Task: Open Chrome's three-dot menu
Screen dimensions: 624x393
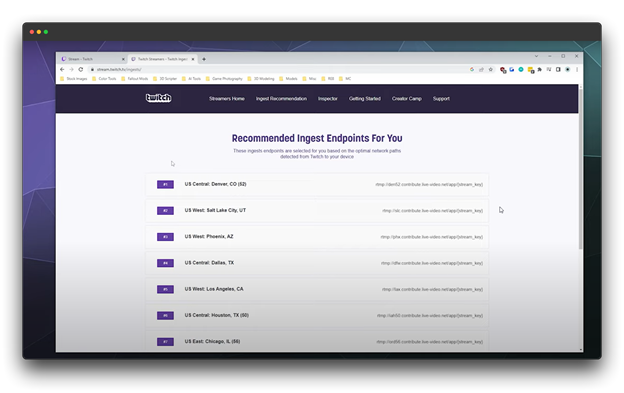Action: (577, 69)
